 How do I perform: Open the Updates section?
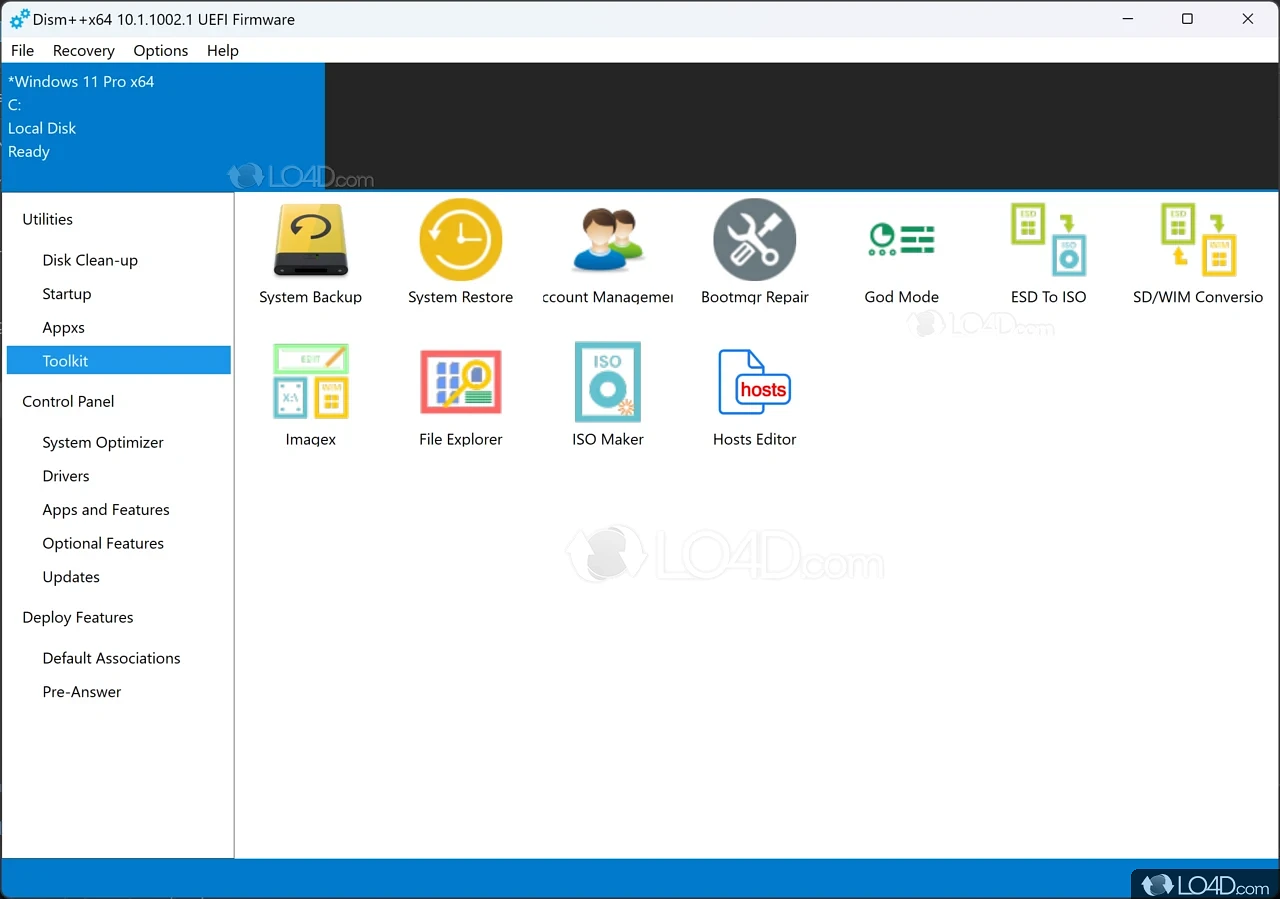[71, 577]
